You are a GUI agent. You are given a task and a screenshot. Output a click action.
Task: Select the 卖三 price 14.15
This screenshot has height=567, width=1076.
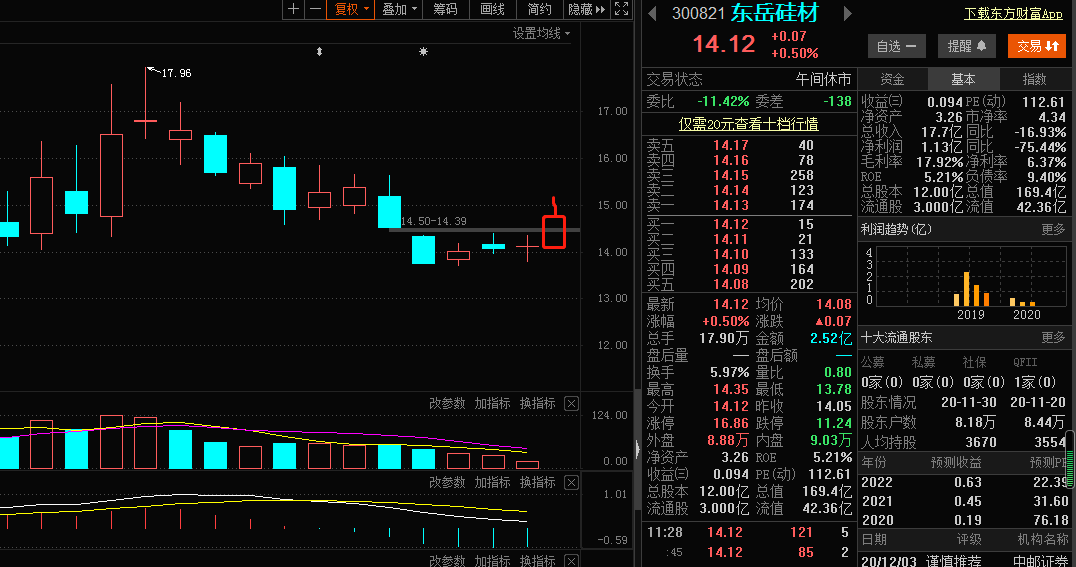pos(730,175)
